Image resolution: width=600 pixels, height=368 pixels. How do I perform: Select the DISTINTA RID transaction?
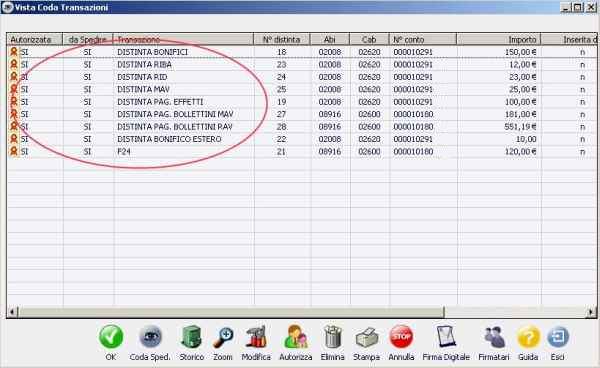[x=142, y=77]
